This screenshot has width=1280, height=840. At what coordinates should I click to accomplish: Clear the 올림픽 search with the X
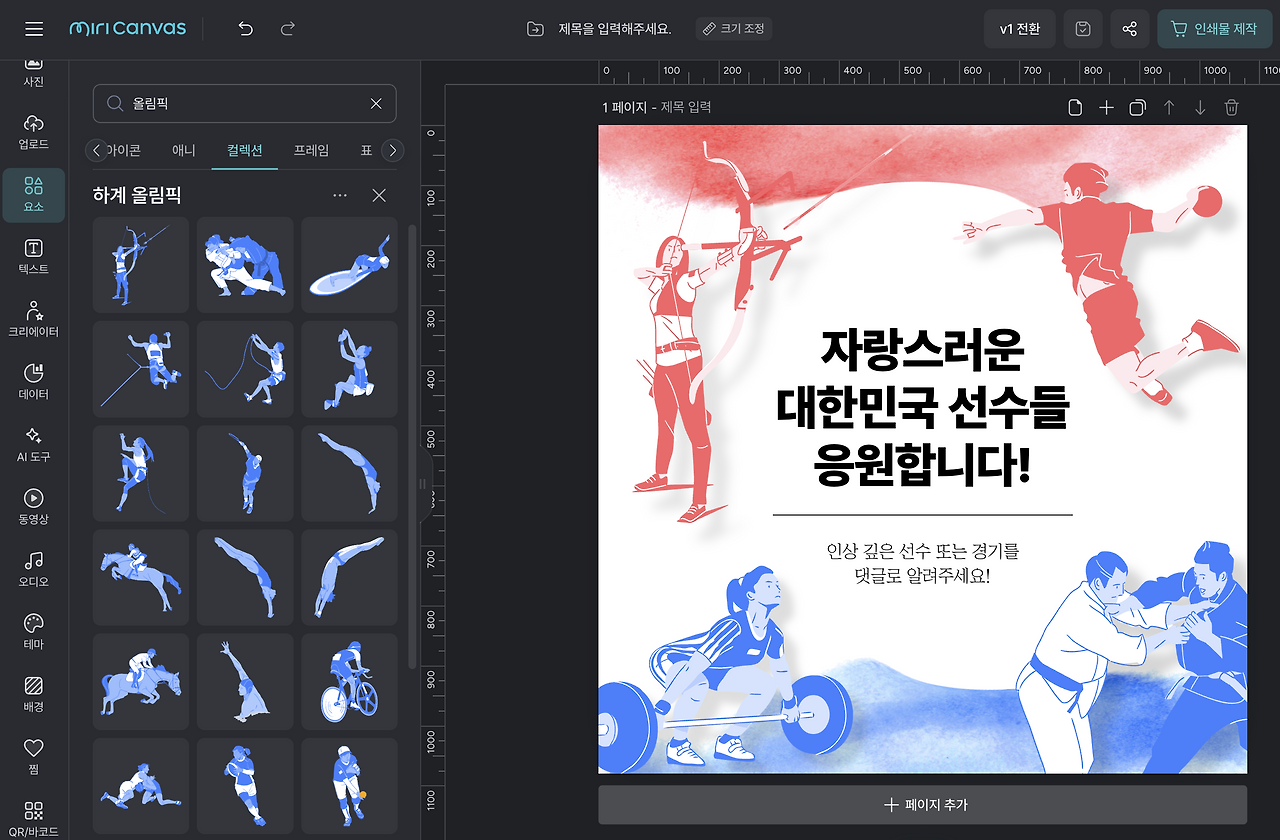[376, 104]
